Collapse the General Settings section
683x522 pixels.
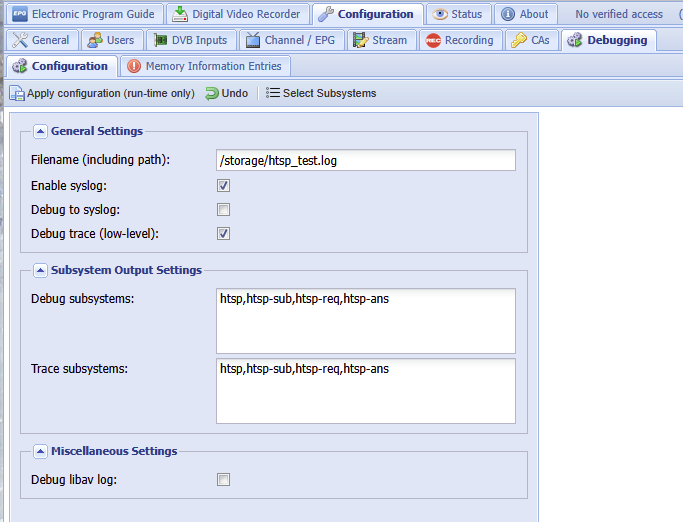coord(40,131)
